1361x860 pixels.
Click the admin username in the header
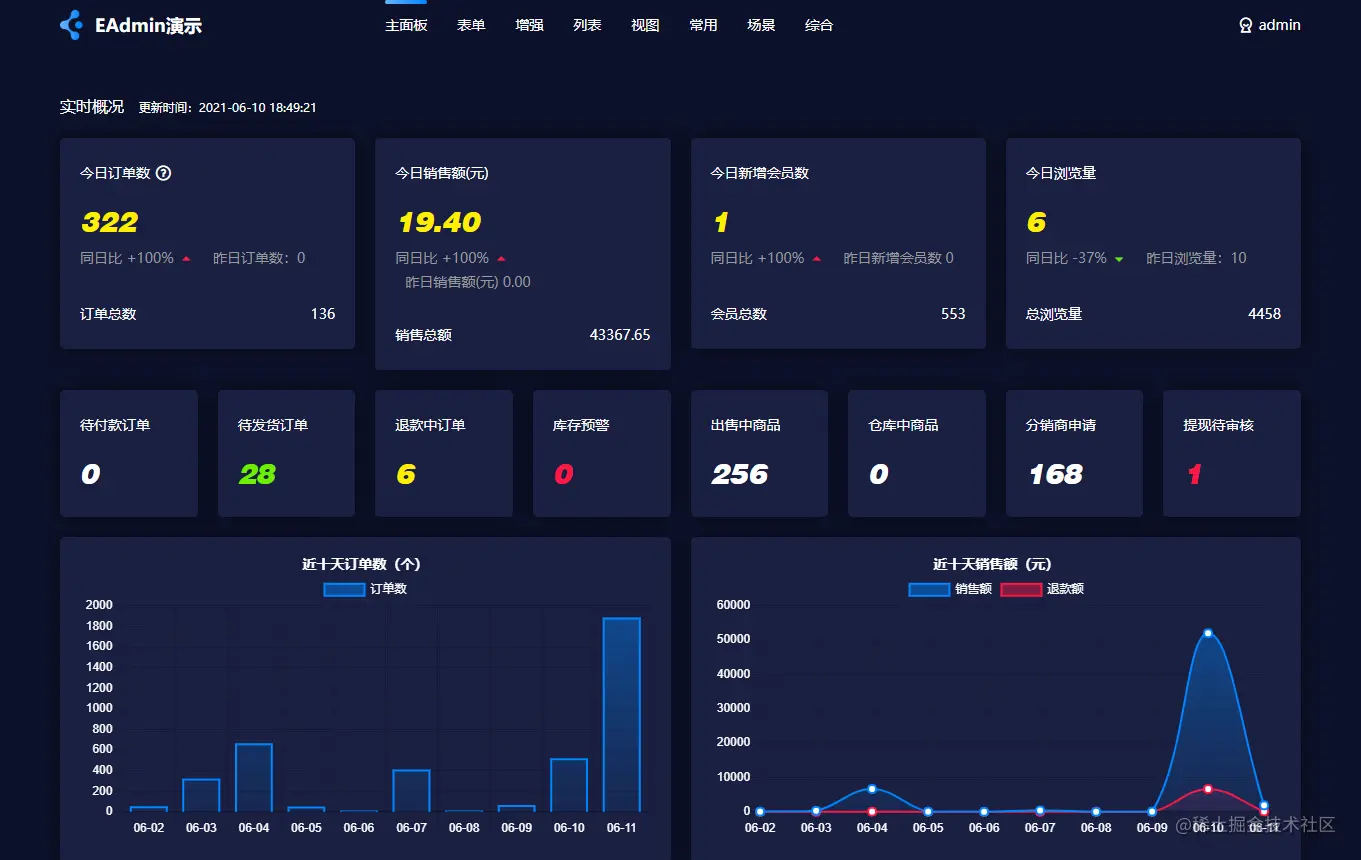point(1280,25)
